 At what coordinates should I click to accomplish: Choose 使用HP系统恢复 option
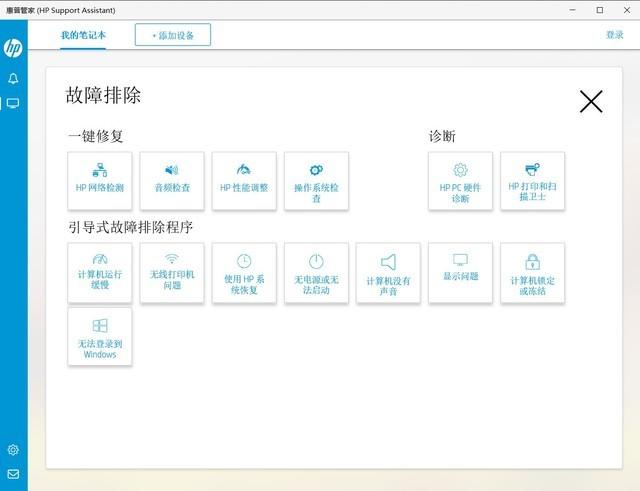point(244,272)
